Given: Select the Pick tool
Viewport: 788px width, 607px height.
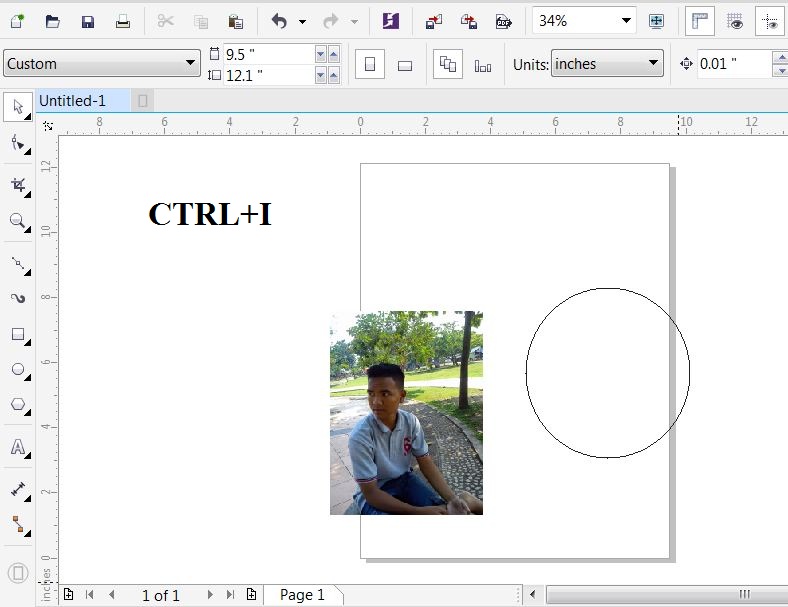Looking at the screenshot, I should [x=18, y=107].
